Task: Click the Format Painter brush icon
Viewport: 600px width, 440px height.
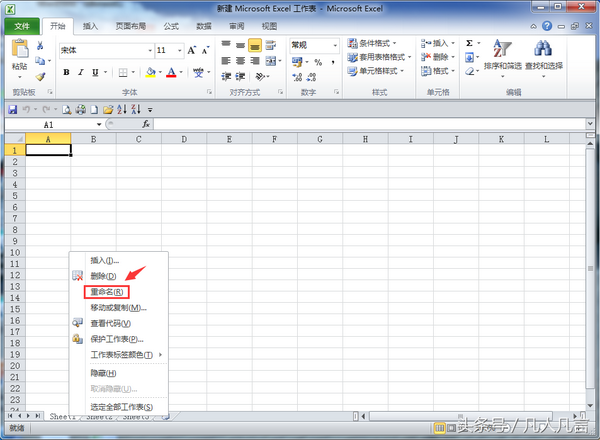Action: 41,77
